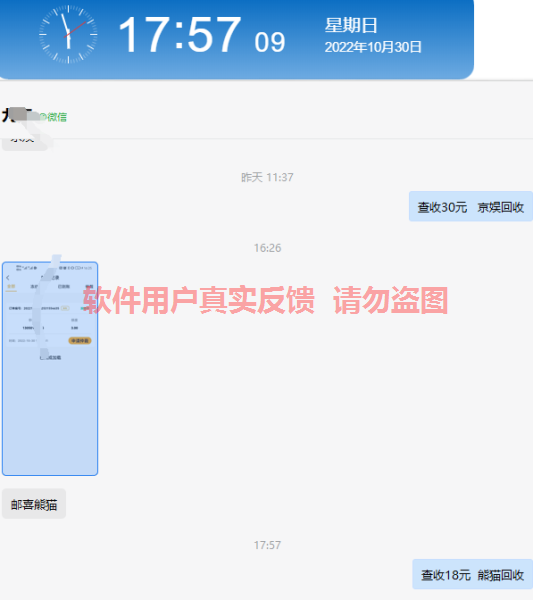Screen dimensions: 533x600
Task: Click the 查收18元 熊猫回收 message bubble
Action: click(x=473, y=574)
